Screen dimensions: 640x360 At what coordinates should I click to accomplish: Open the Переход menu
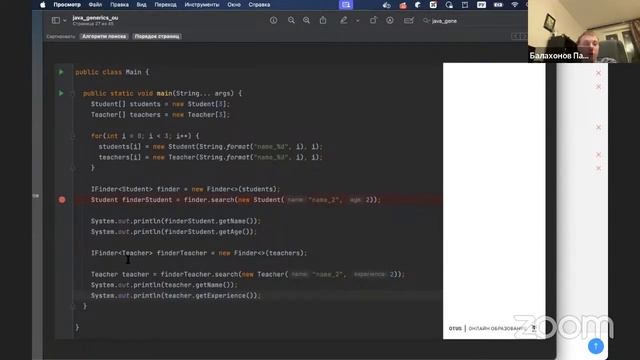pyautogui.click(x=165, y=5)
